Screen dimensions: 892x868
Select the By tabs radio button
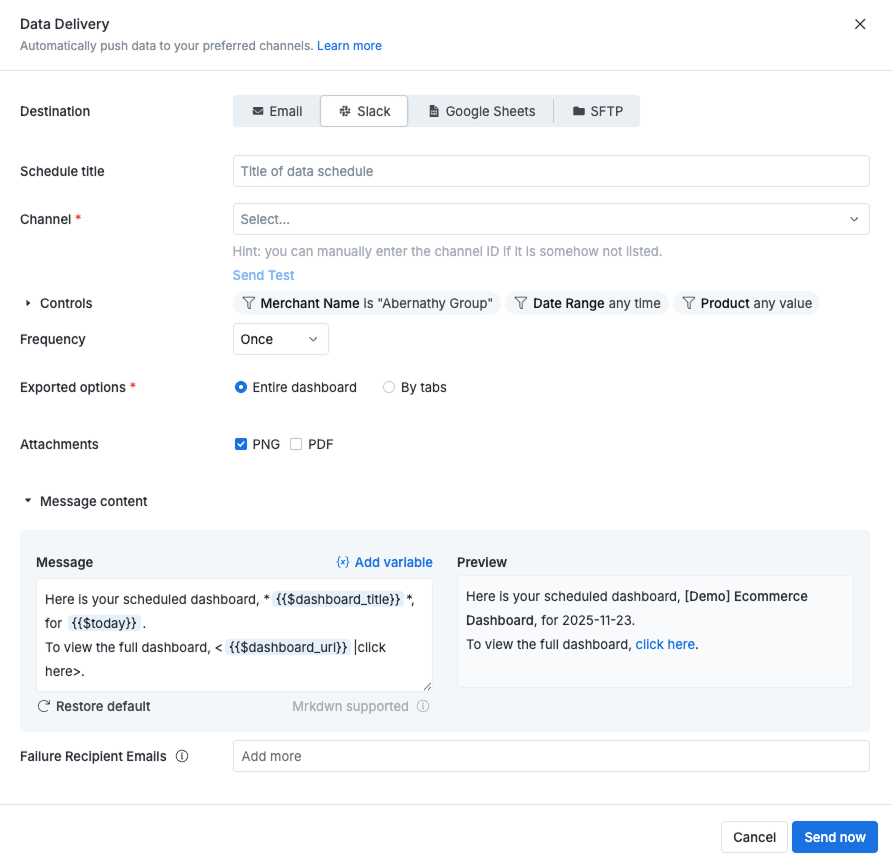(x=388, y=387)
